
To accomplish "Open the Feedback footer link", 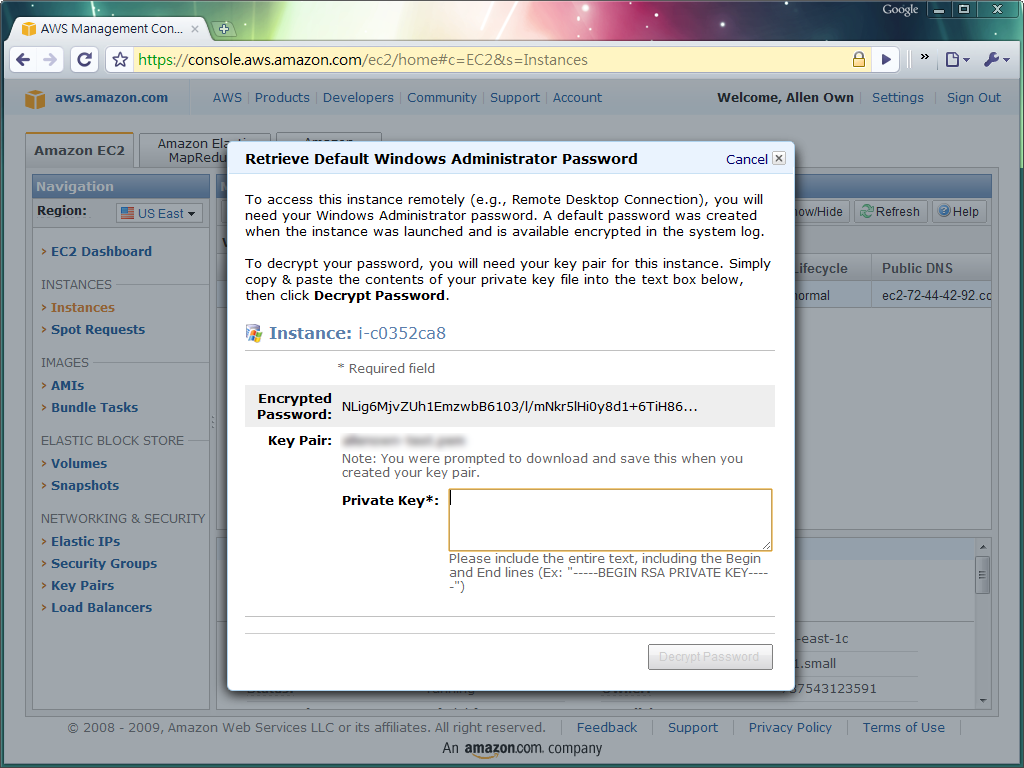I will click(607, 728).
